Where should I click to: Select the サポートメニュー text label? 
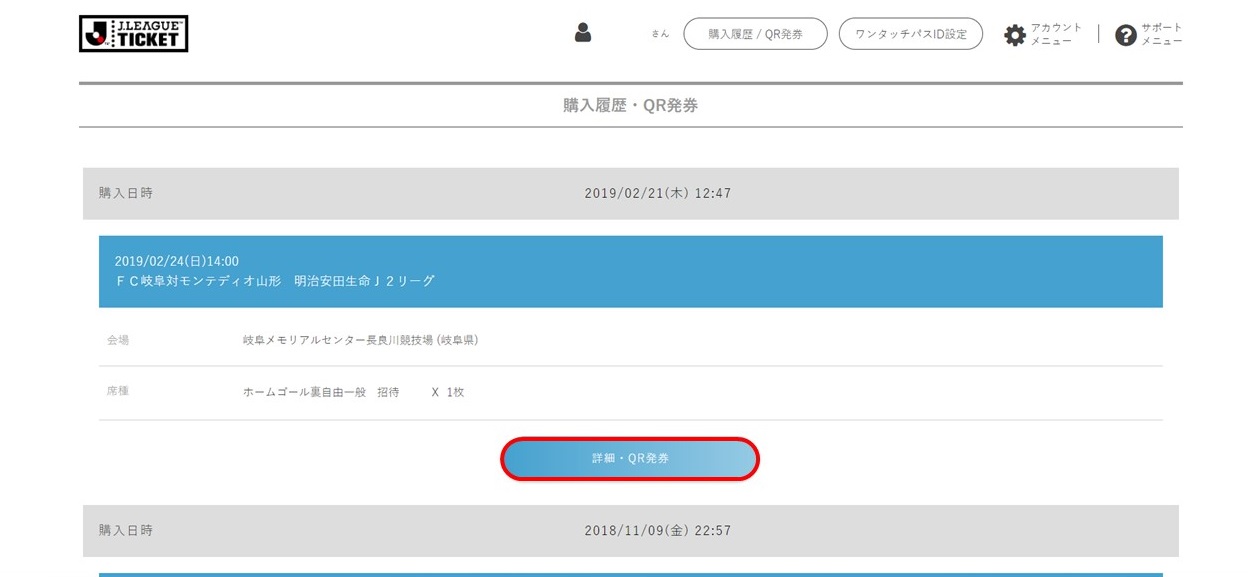coord(1162,34)
